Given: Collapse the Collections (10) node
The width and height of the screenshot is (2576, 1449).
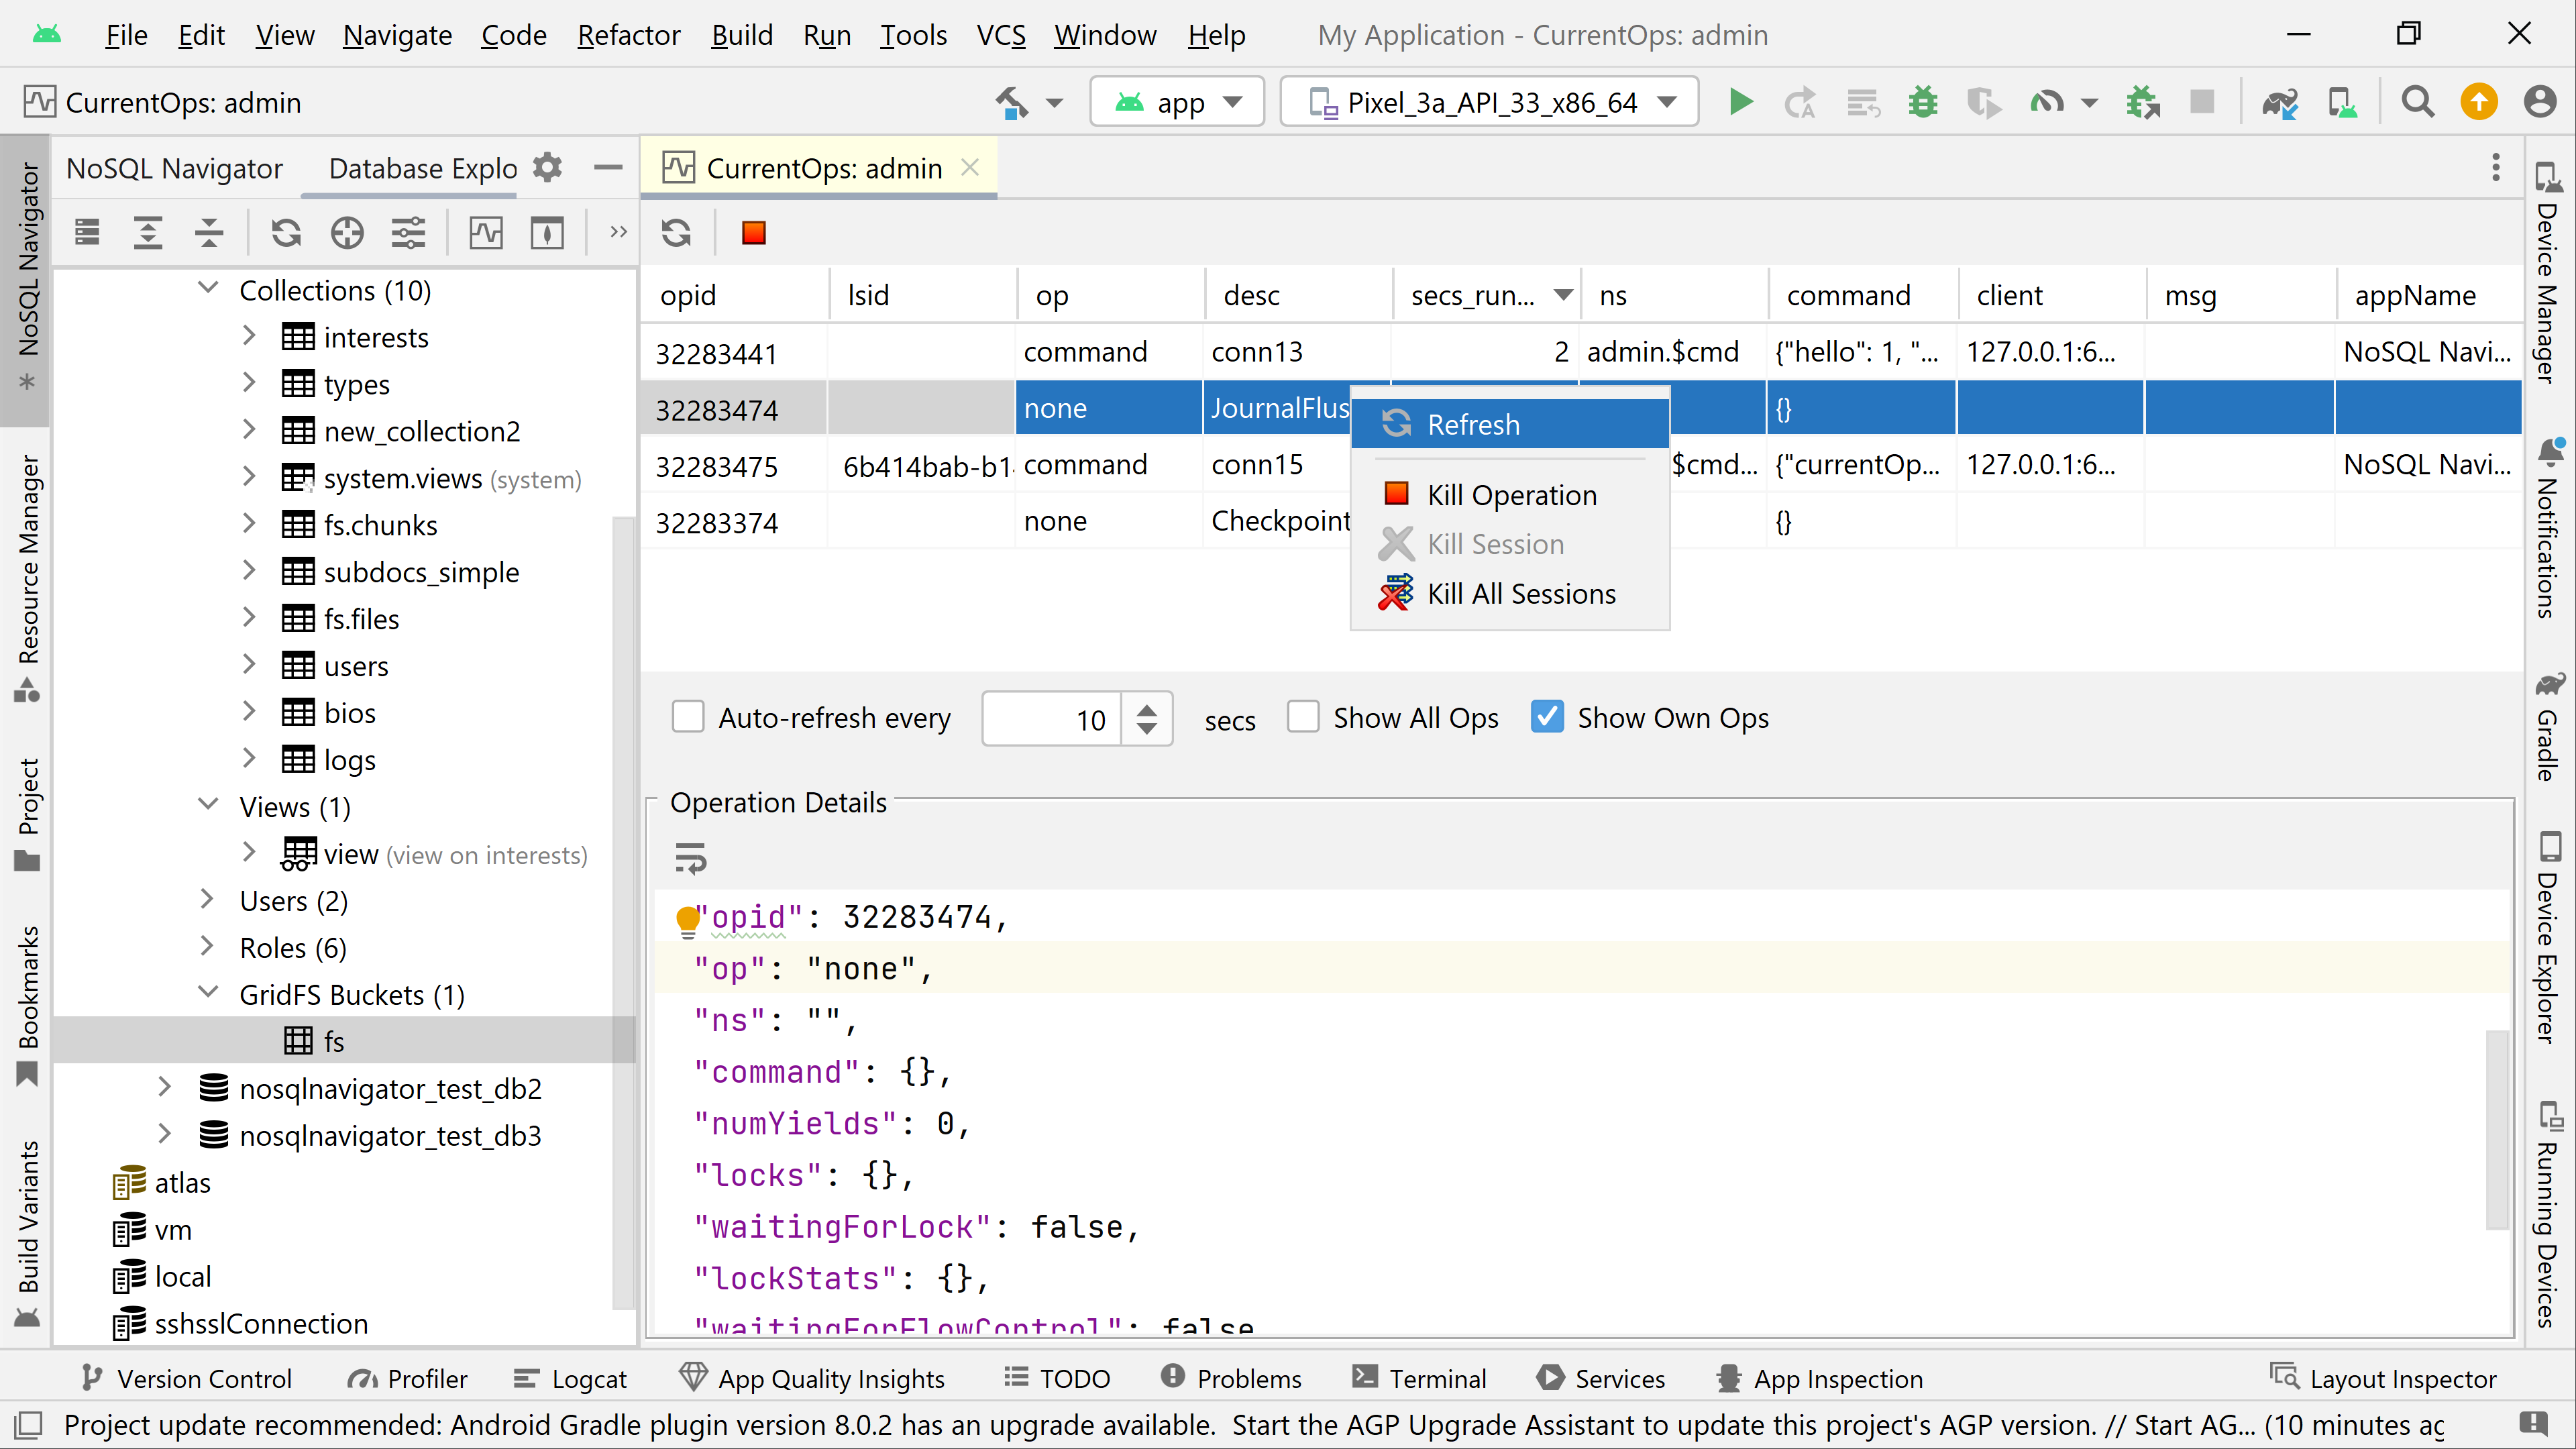Looking at the screenshot, I should click(208, 289).
